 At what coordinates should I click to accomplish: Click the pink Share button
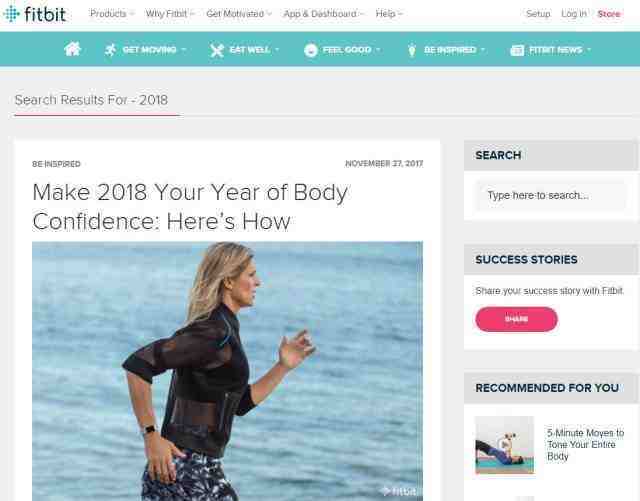516,319
